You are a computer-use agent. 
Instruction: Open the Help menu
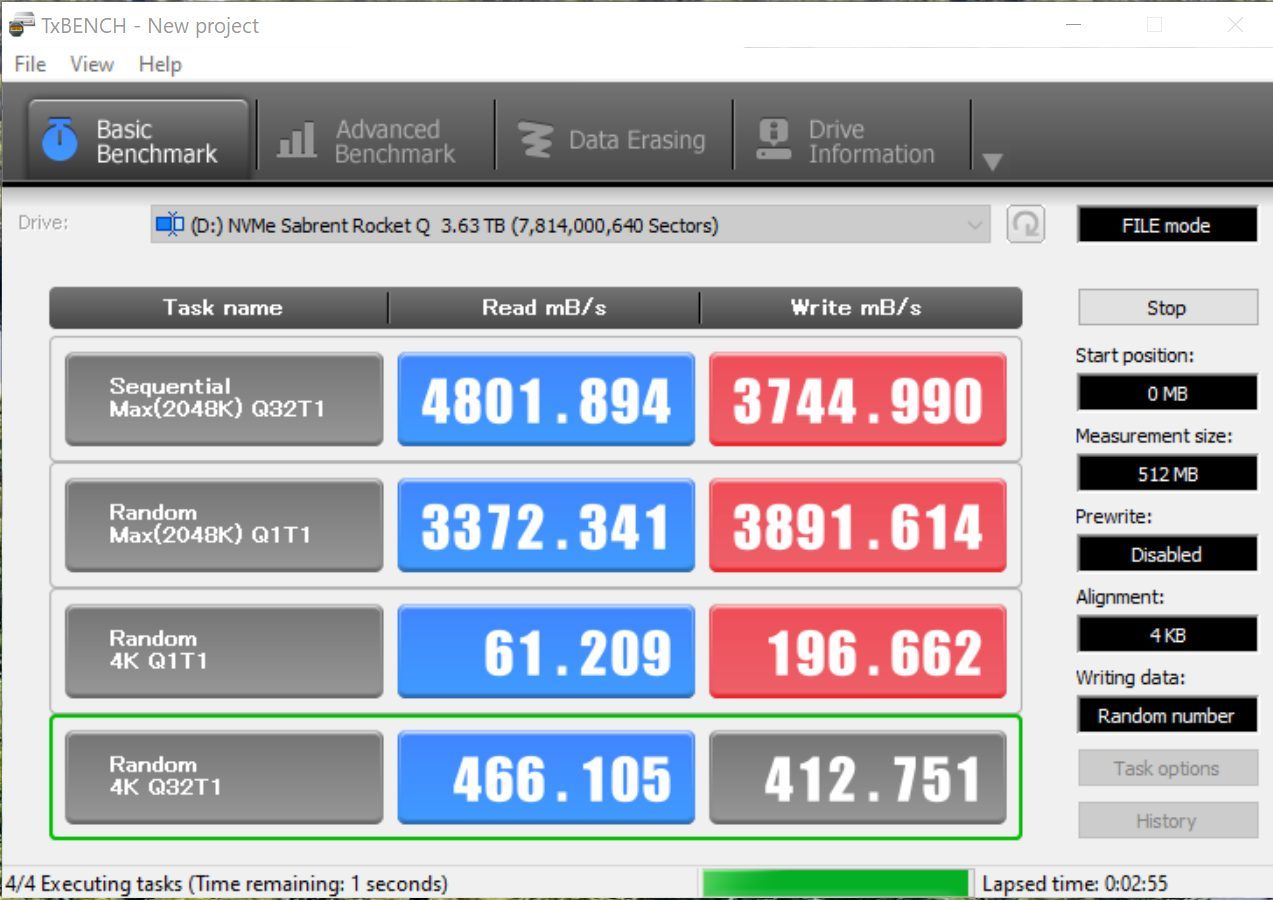160,64
